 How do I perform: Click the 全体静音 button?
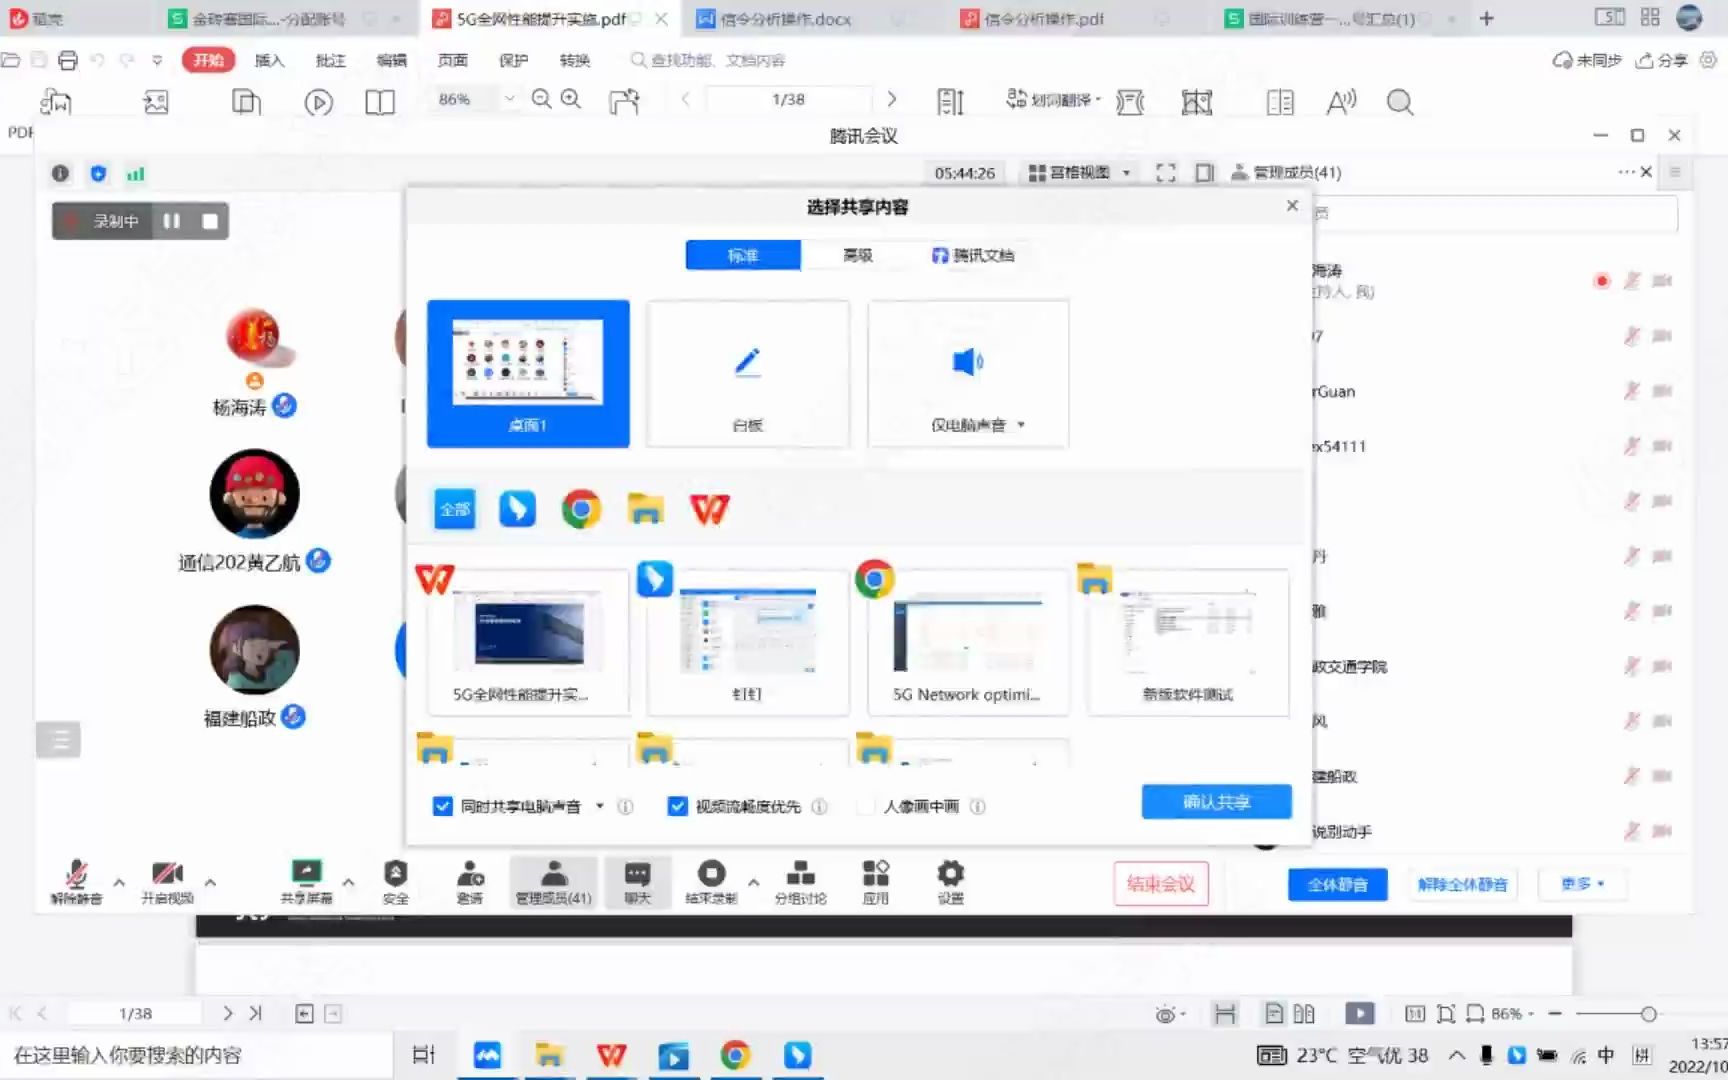pyautogui.click(x=1337, y=884)
